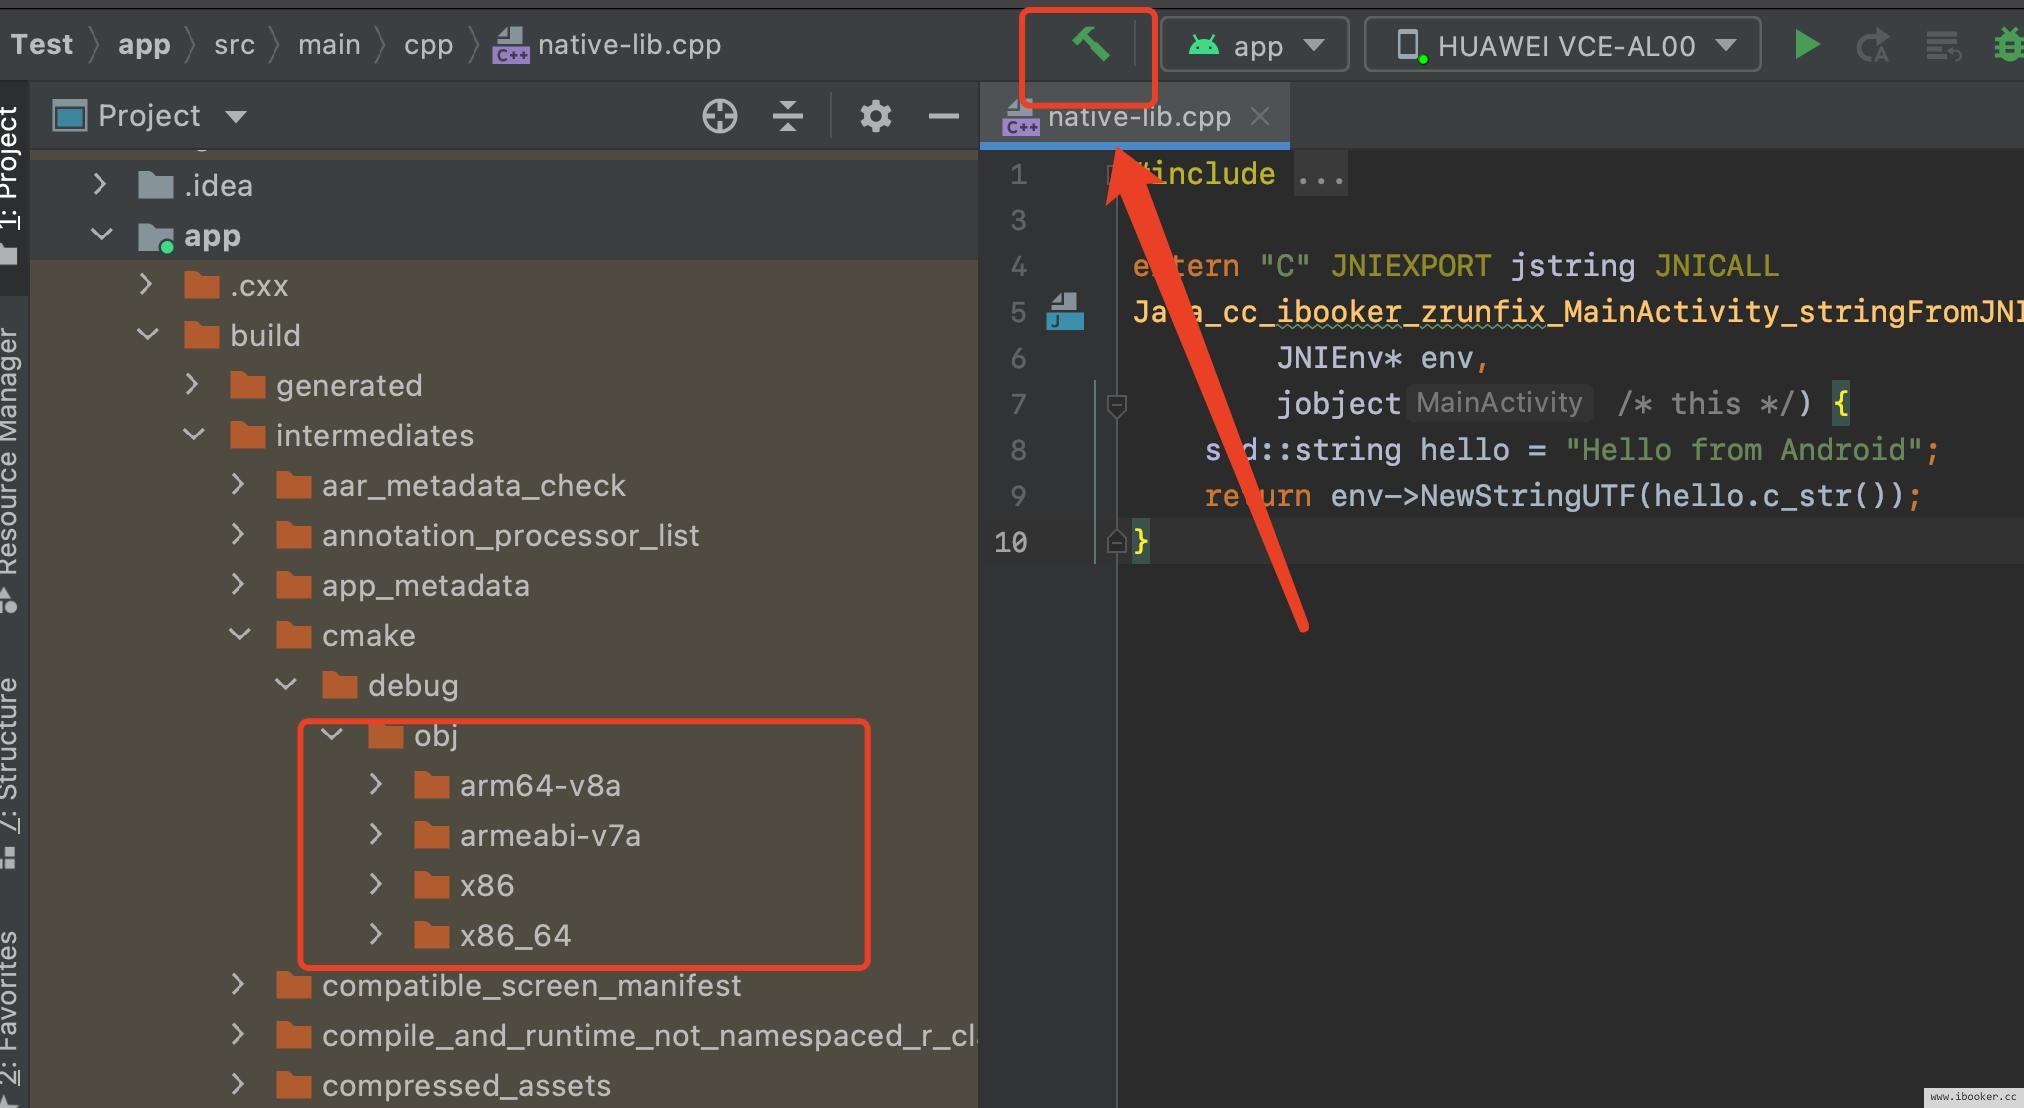The width and height of the screenshot is (2024, 1108).
Task: Click the related Java symbol gutter icon on line 5
Action: (1065, 312)
